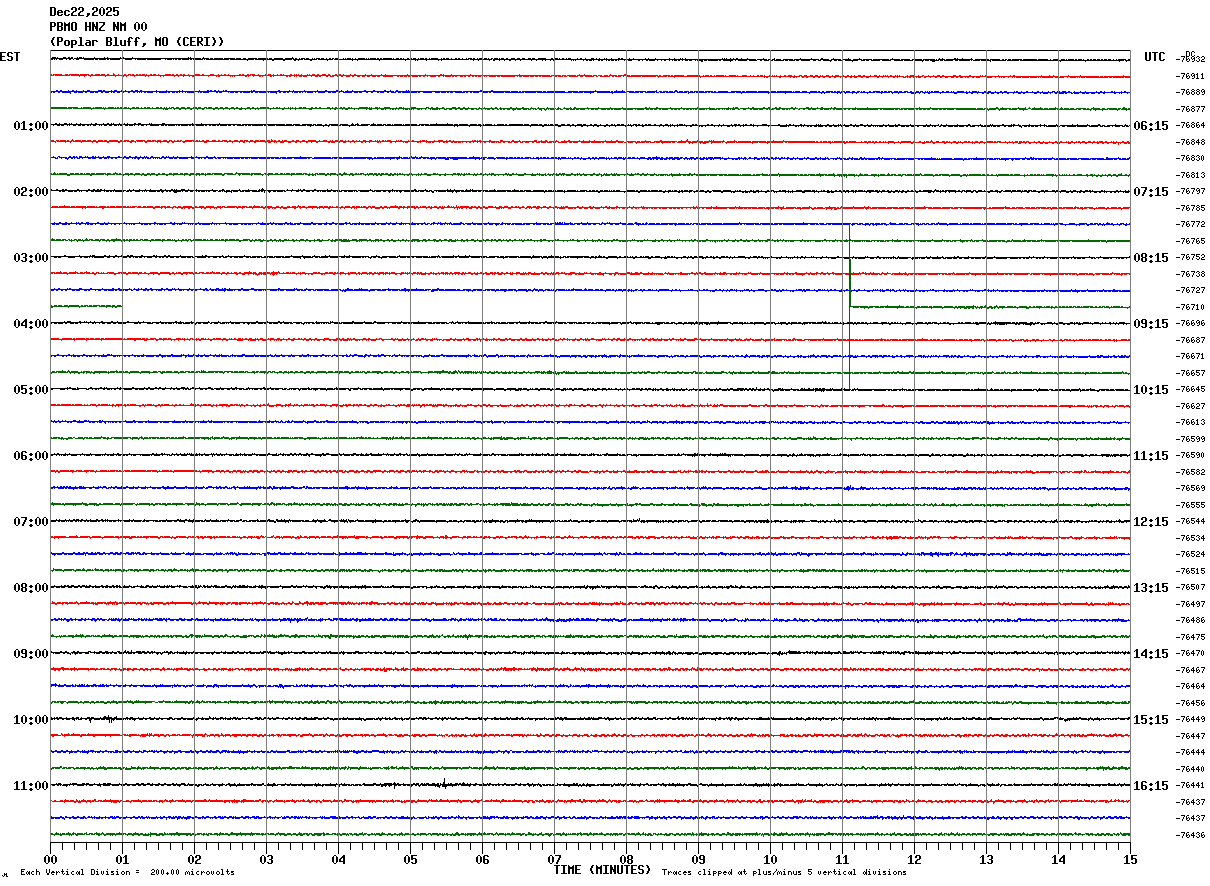This screenshot has height=886, width=1210.
Task: Click the -76797 DC offset value
Action: click(1191, 191)
